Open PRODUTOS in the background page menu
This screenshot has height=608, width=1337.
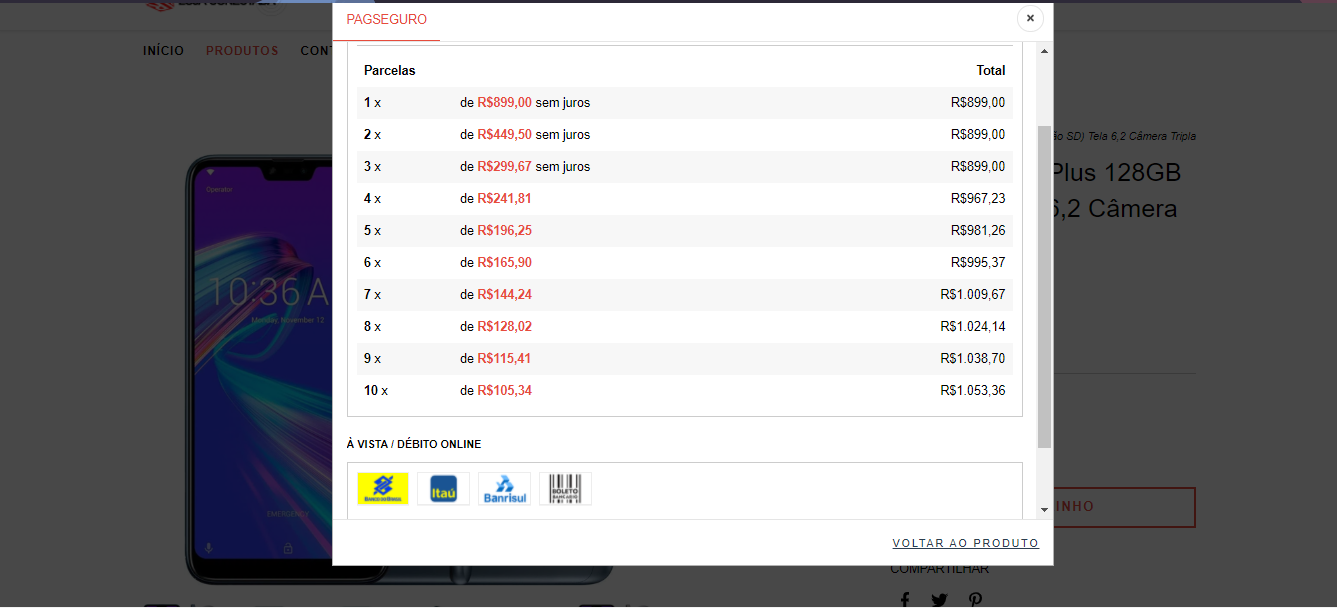242,51
